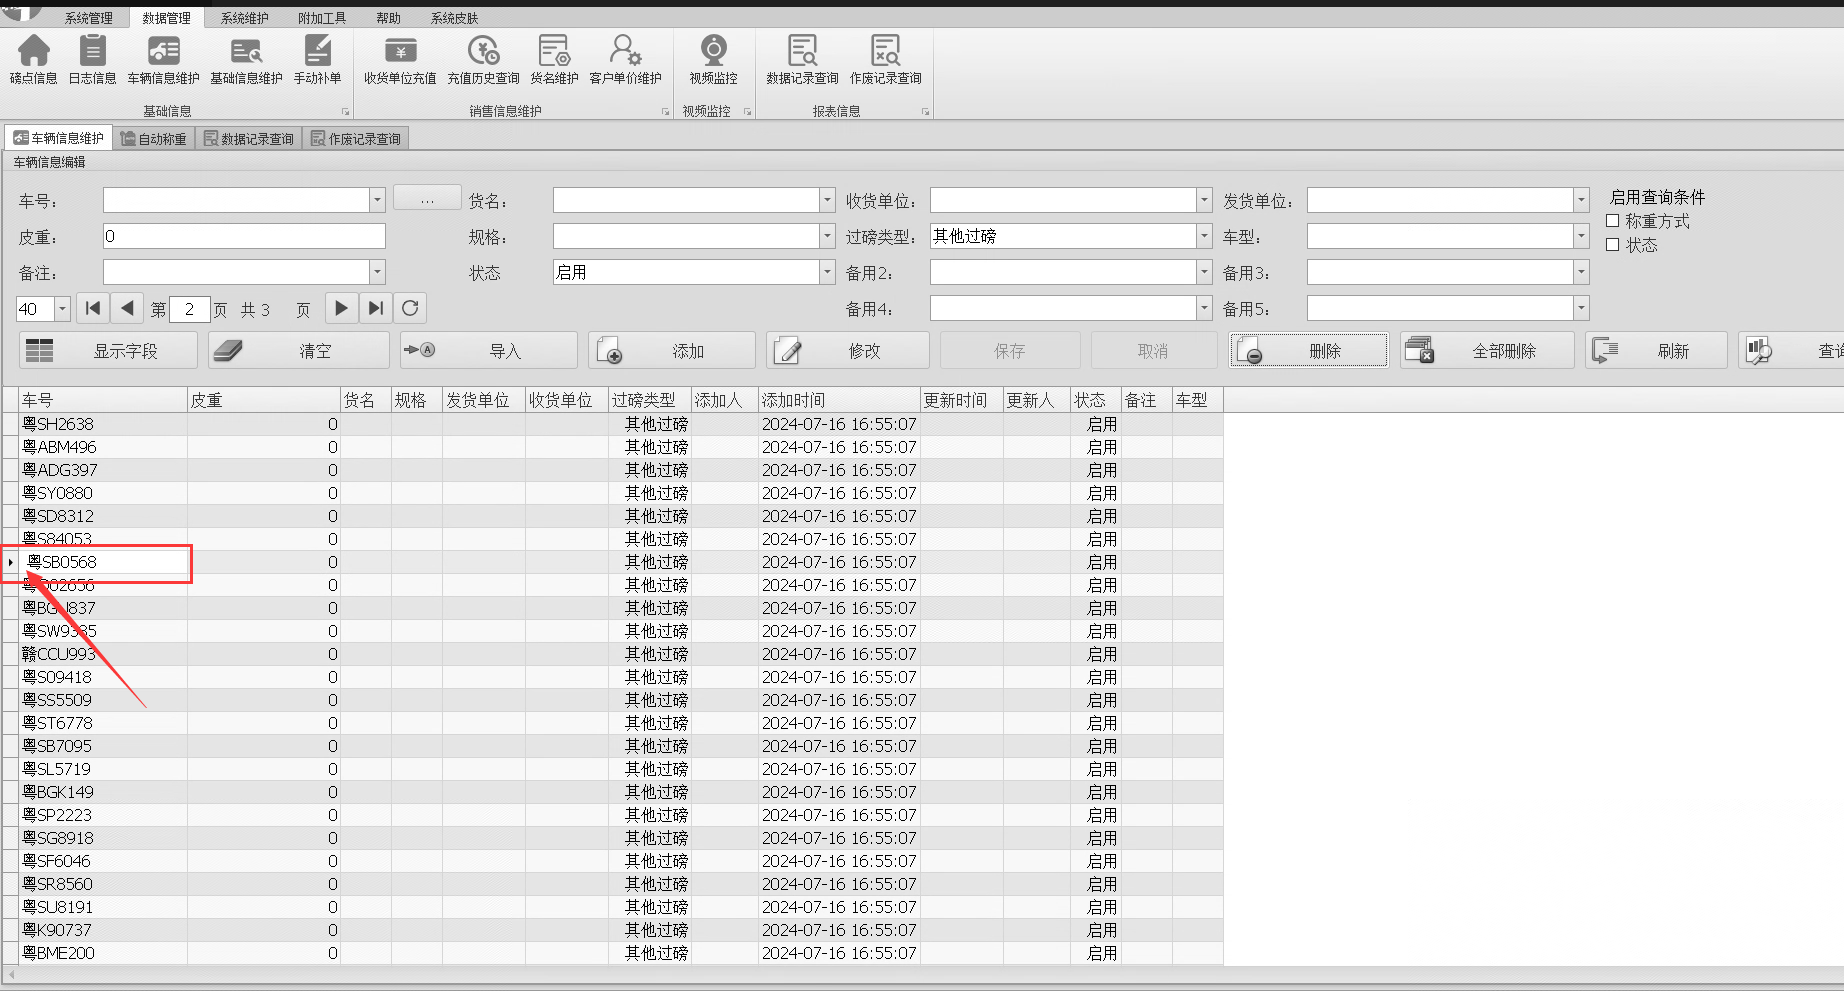The width and height of the screenshot is (1844, 991).
Task: Open 客户单价维护 icon
Action: (625, 60)
